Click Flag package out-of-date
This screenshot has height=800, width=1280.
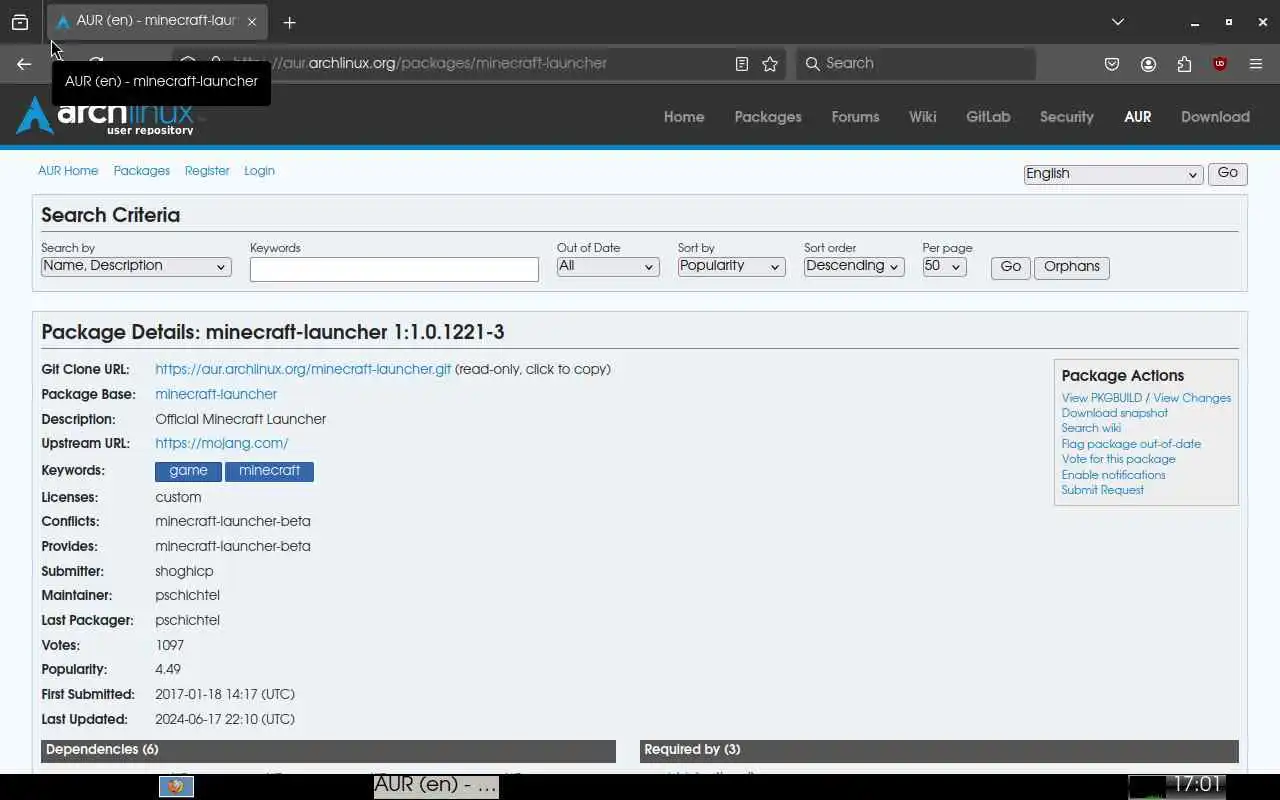1131,444
